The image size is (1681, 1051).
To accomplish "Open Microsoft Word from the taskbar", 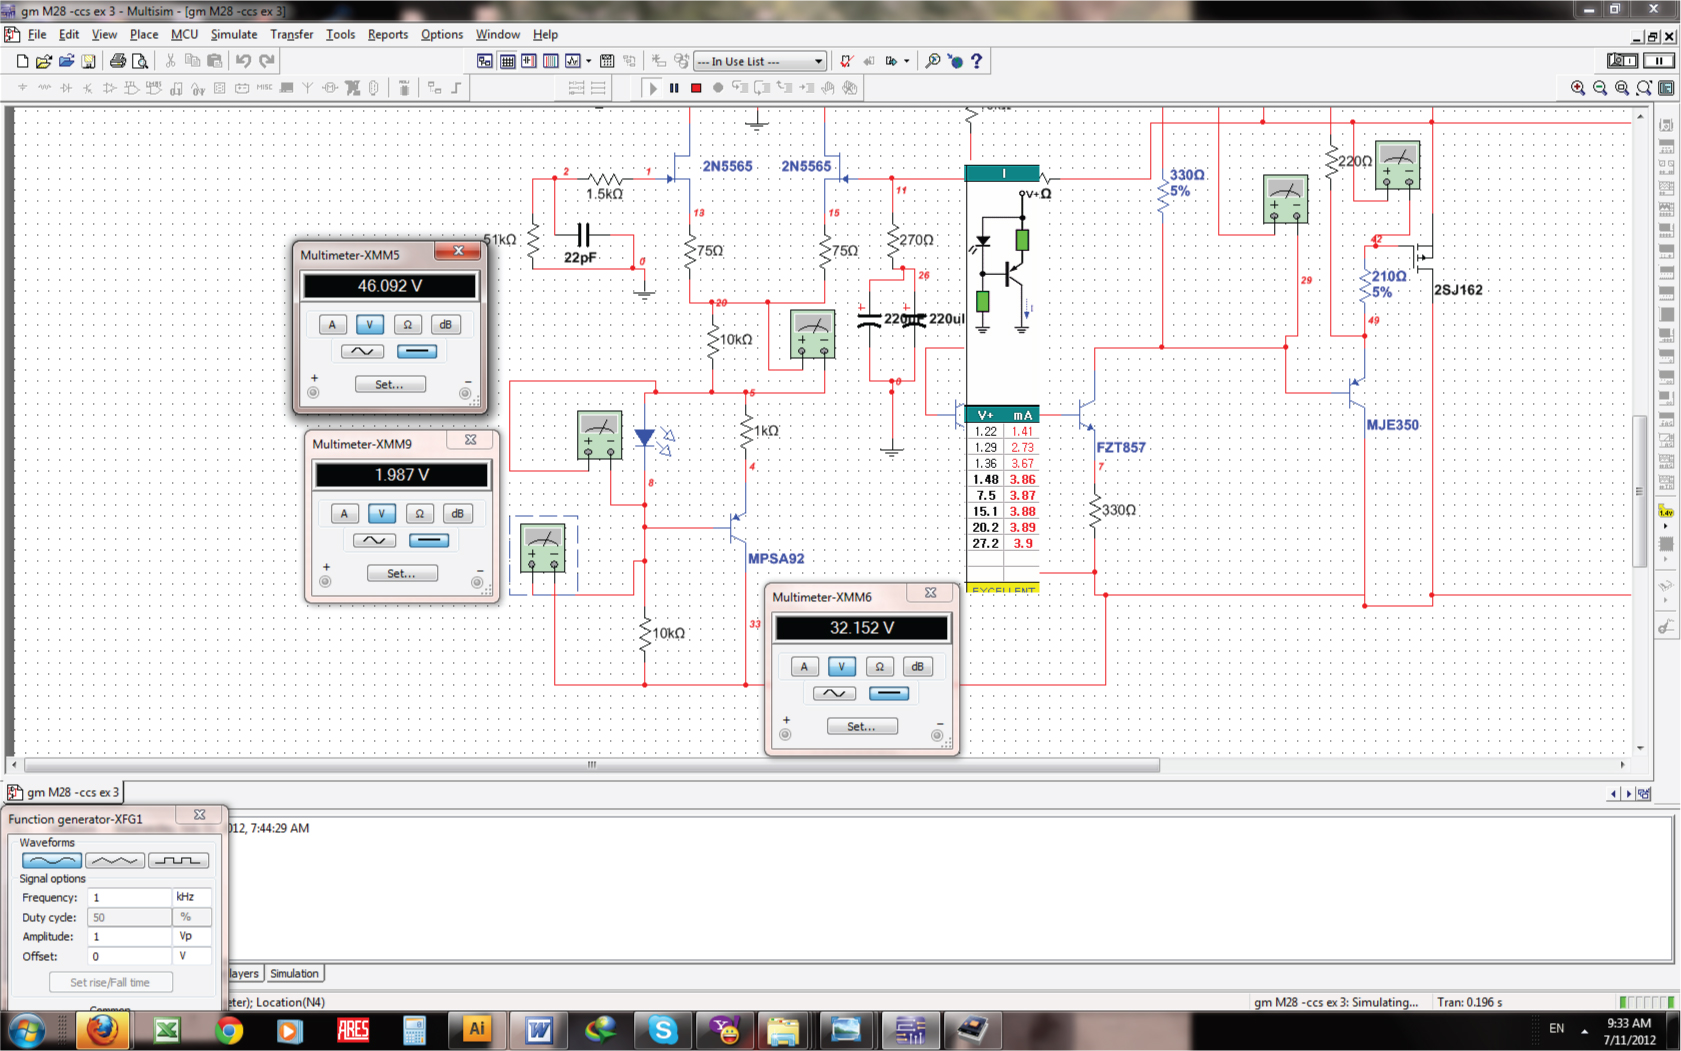I will [539, 1030].
